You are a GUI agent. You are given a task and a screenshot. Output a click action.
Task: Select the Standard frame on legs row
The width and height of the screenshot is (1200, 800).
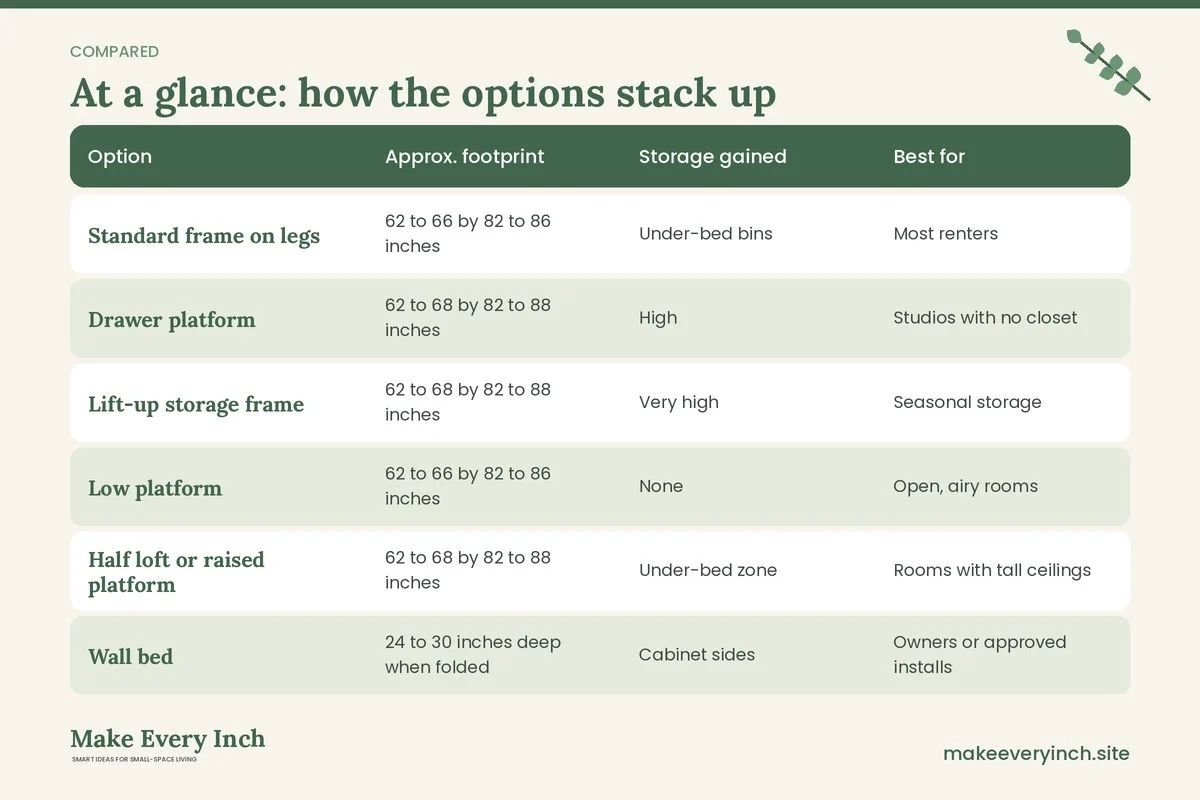point(600,234)
